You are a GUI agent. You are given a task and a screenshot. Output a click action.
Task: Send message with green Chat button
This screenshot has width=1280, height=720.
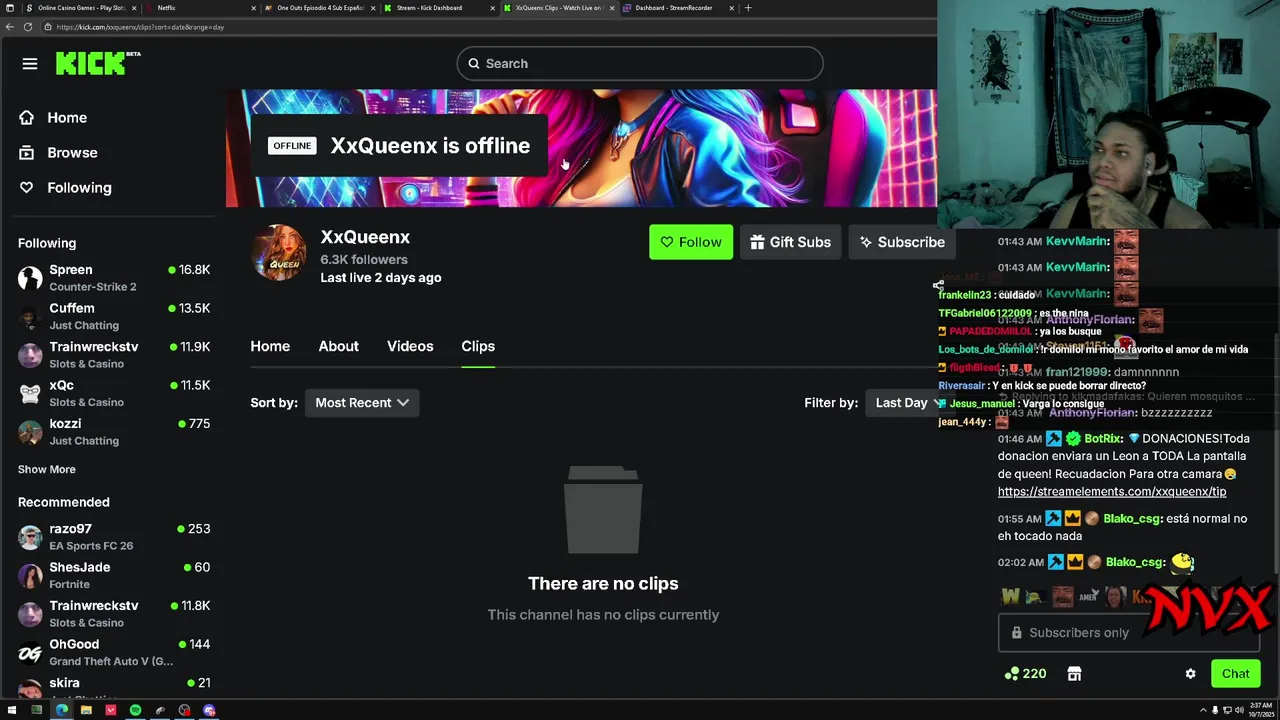point(1236,674)
